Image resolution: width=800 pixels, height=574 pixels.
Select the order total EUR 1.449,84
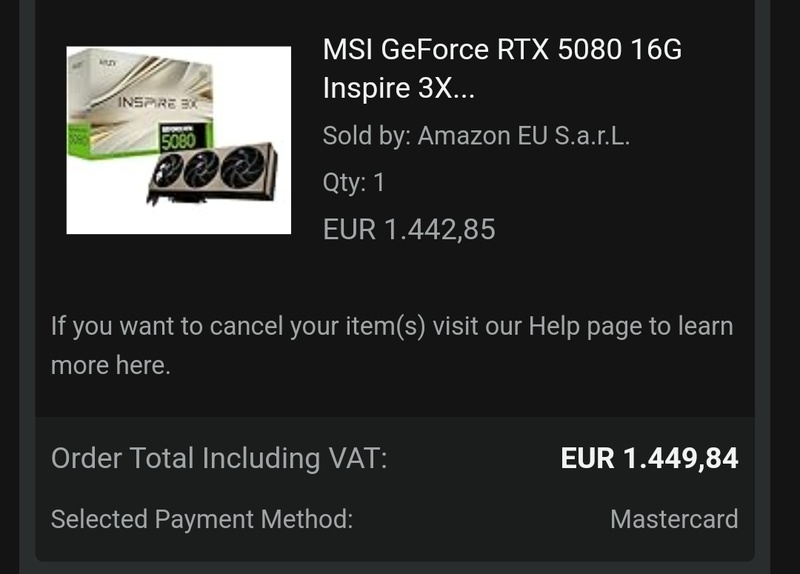tap(649, 459)
